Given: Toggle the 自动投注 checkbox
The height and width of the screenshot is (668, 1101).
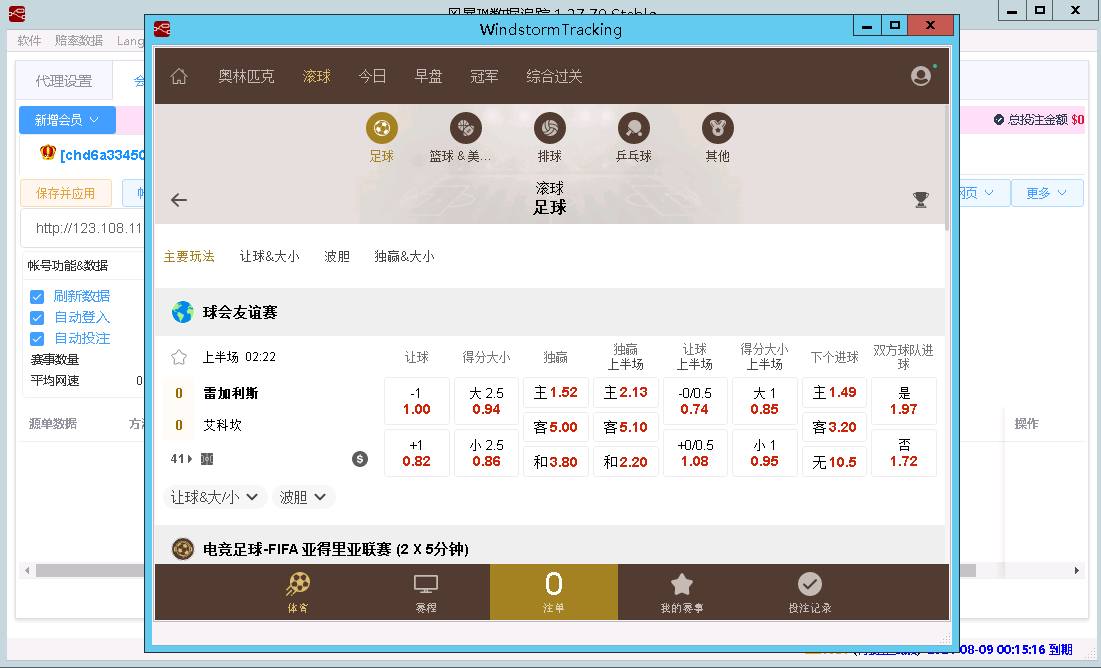Looking at the screenshot, I should (37, 339).
